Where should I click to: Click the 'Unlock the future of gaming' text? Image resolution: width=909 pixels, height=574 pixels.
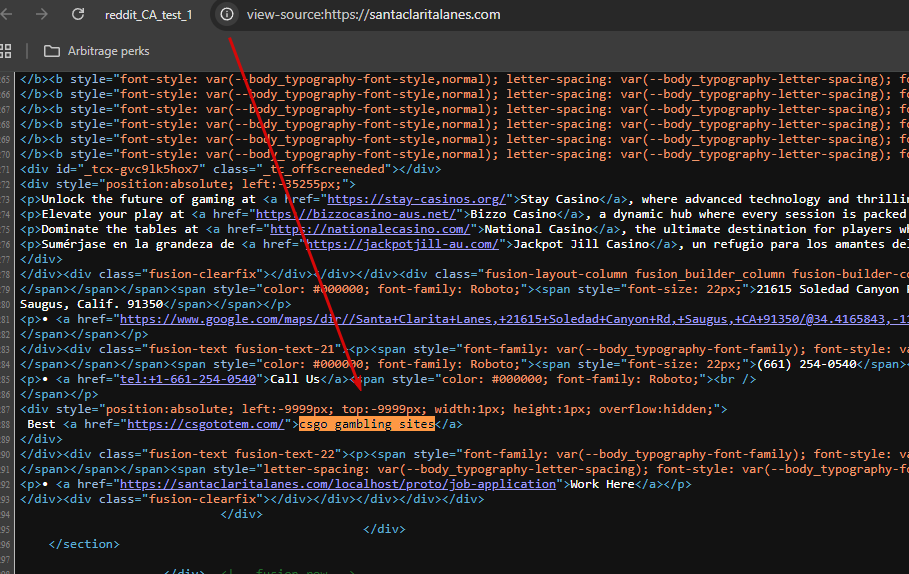(137, 199)
